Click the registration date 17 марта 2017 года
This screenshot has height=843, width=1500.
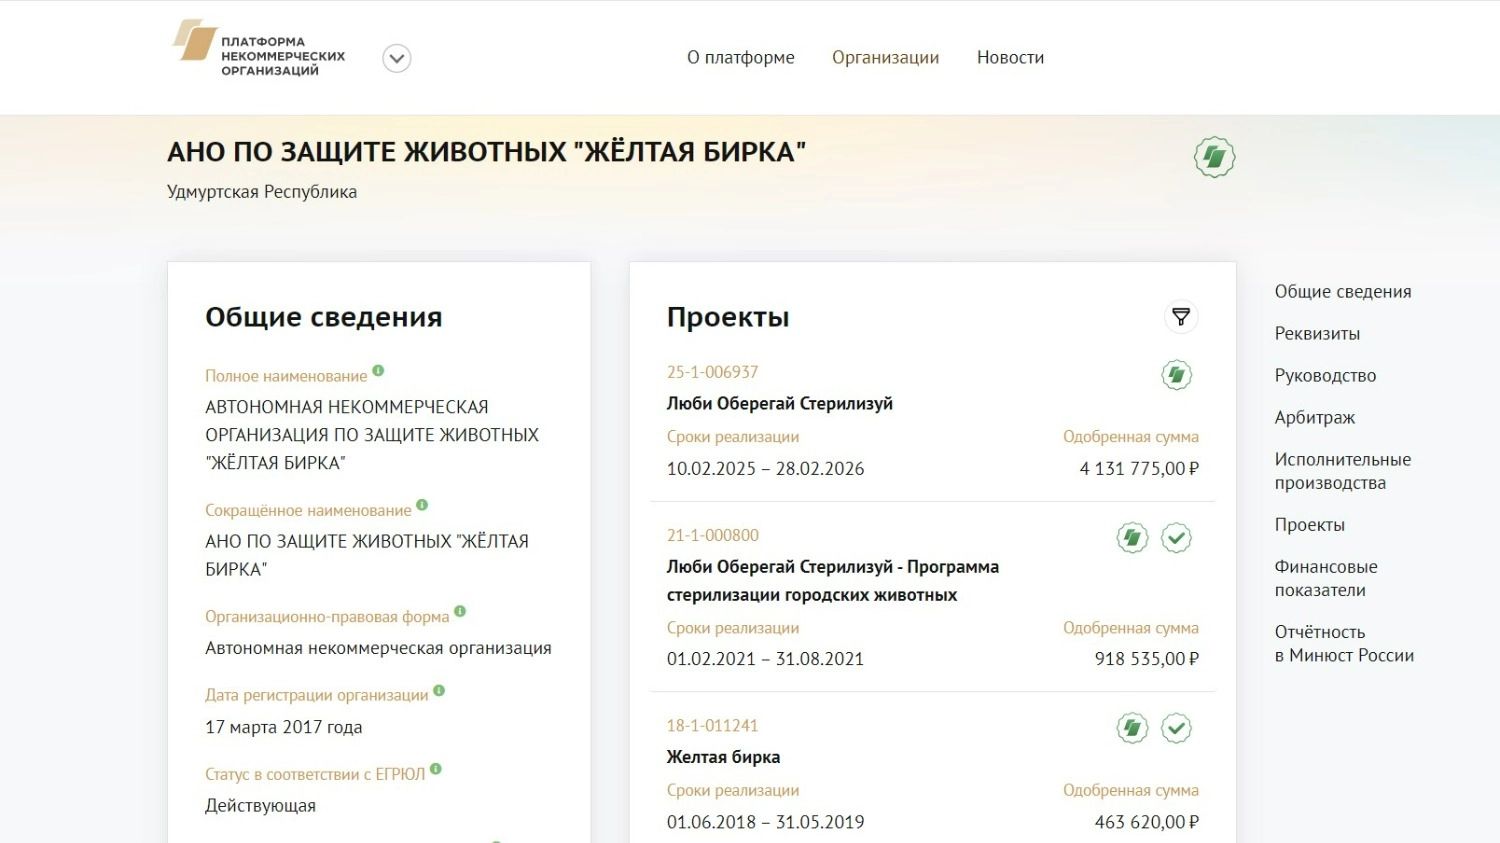[284, 727]
